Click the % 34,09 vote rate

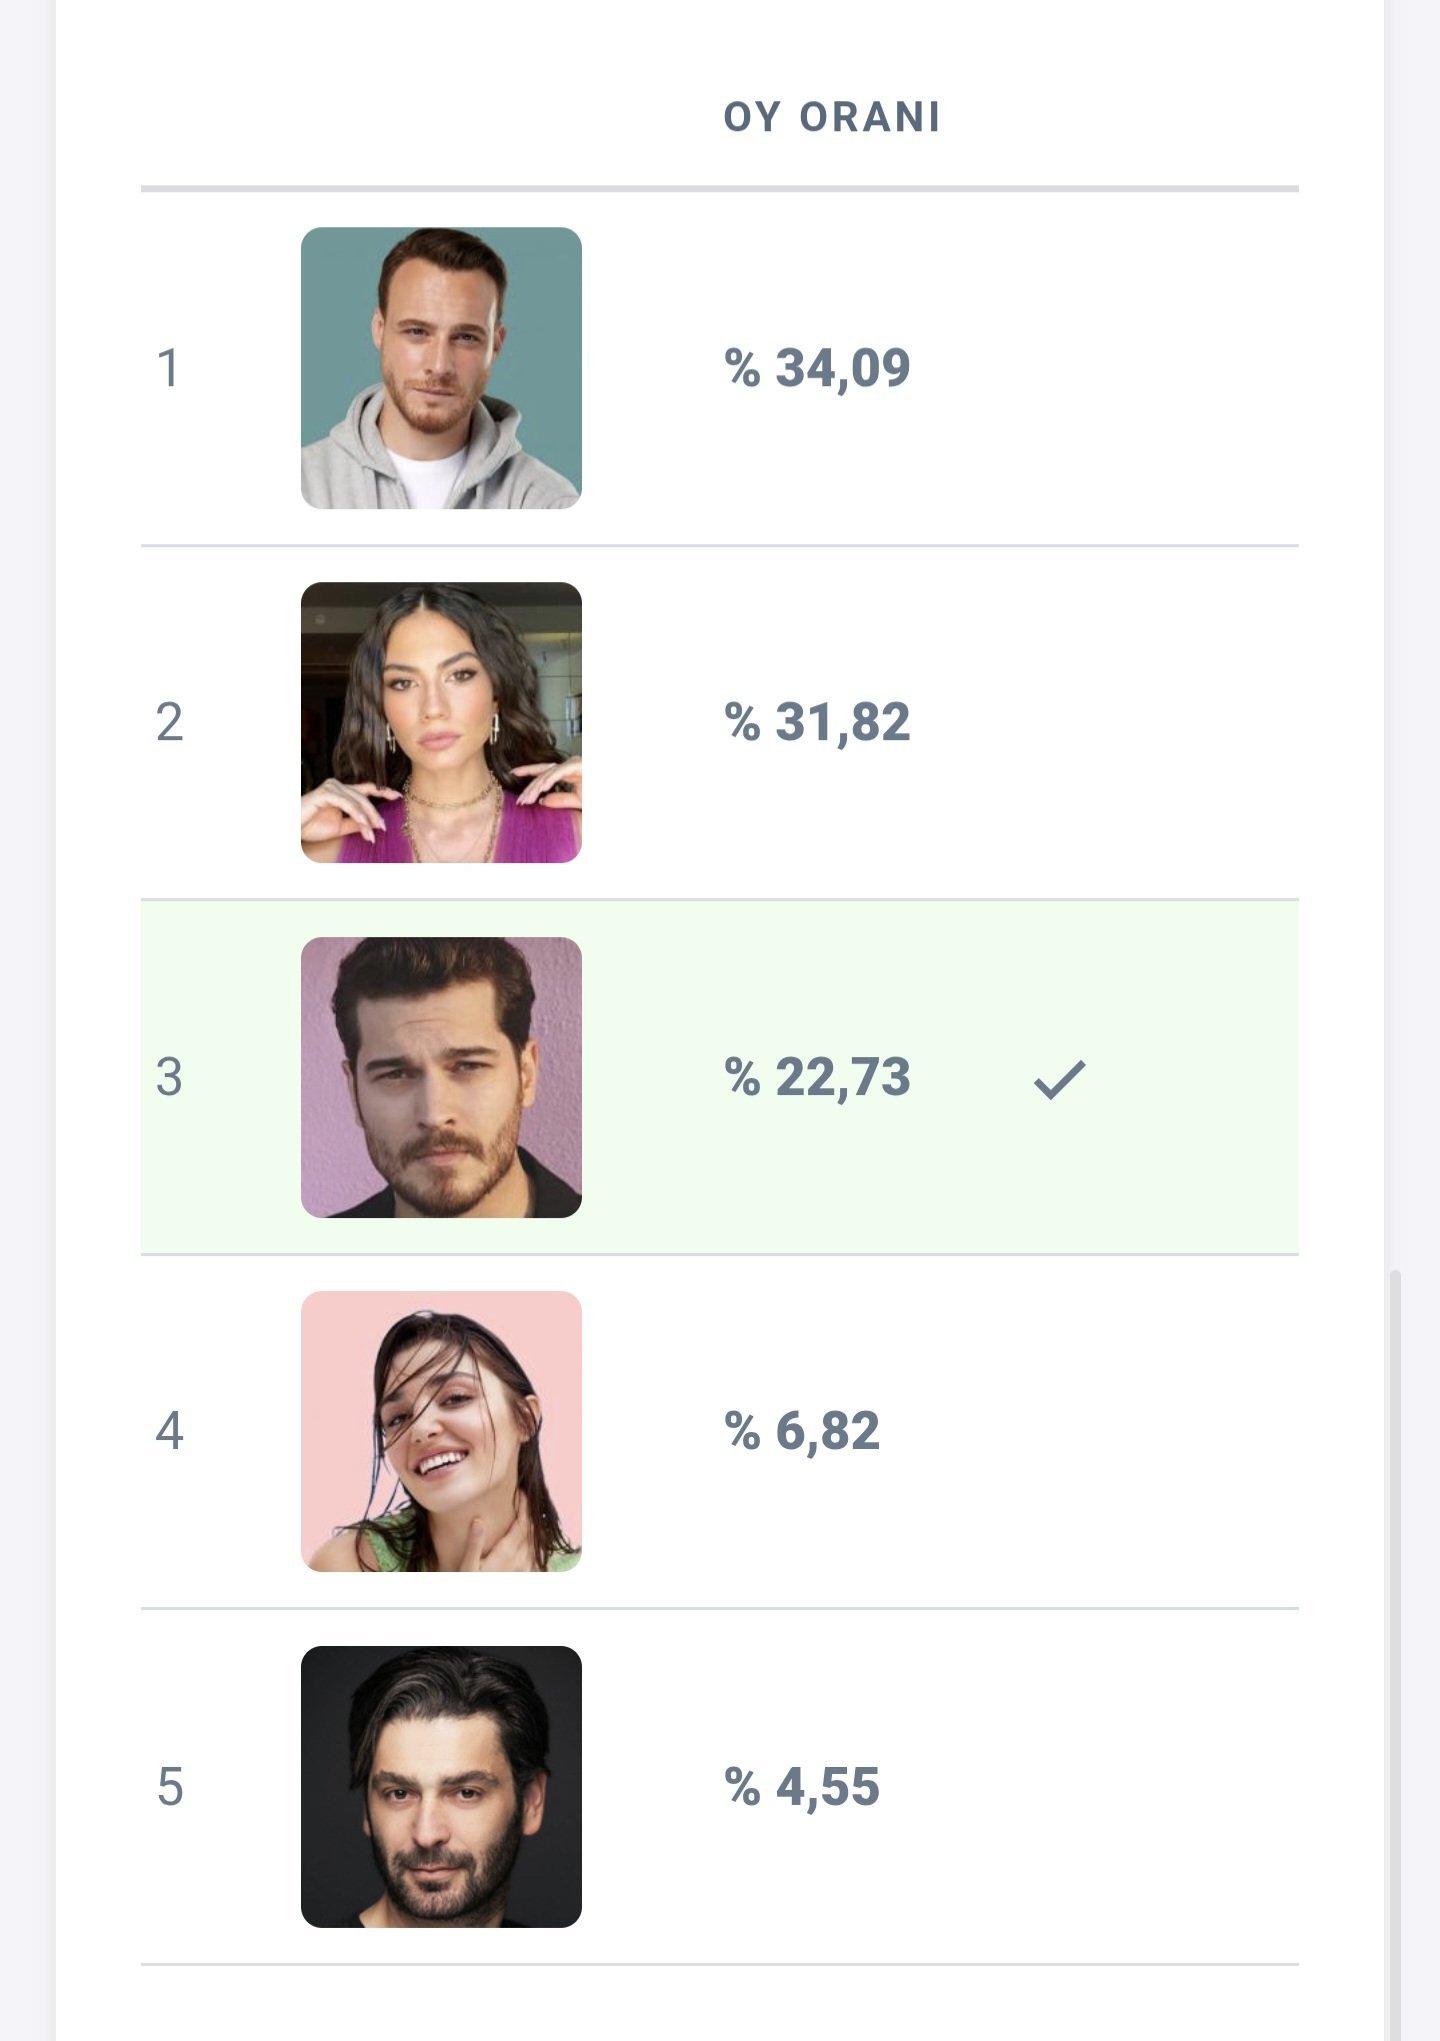click(x=817, y=368)
